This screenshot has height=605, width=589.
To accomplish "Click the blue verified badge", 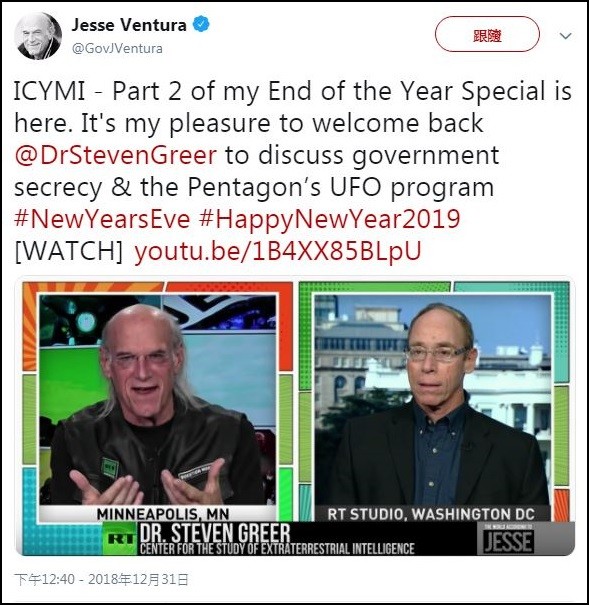I will tap(201, 24).
